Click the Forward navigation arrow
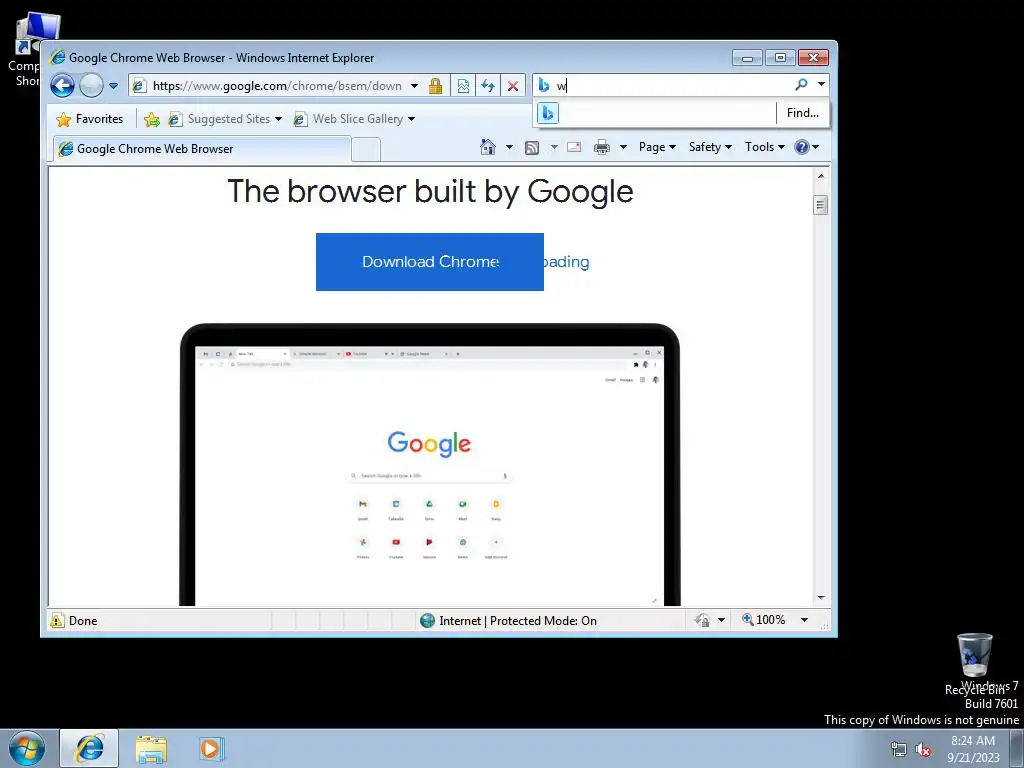The width and height of the screenshot is (1024, 768). (x=91, y=86)
